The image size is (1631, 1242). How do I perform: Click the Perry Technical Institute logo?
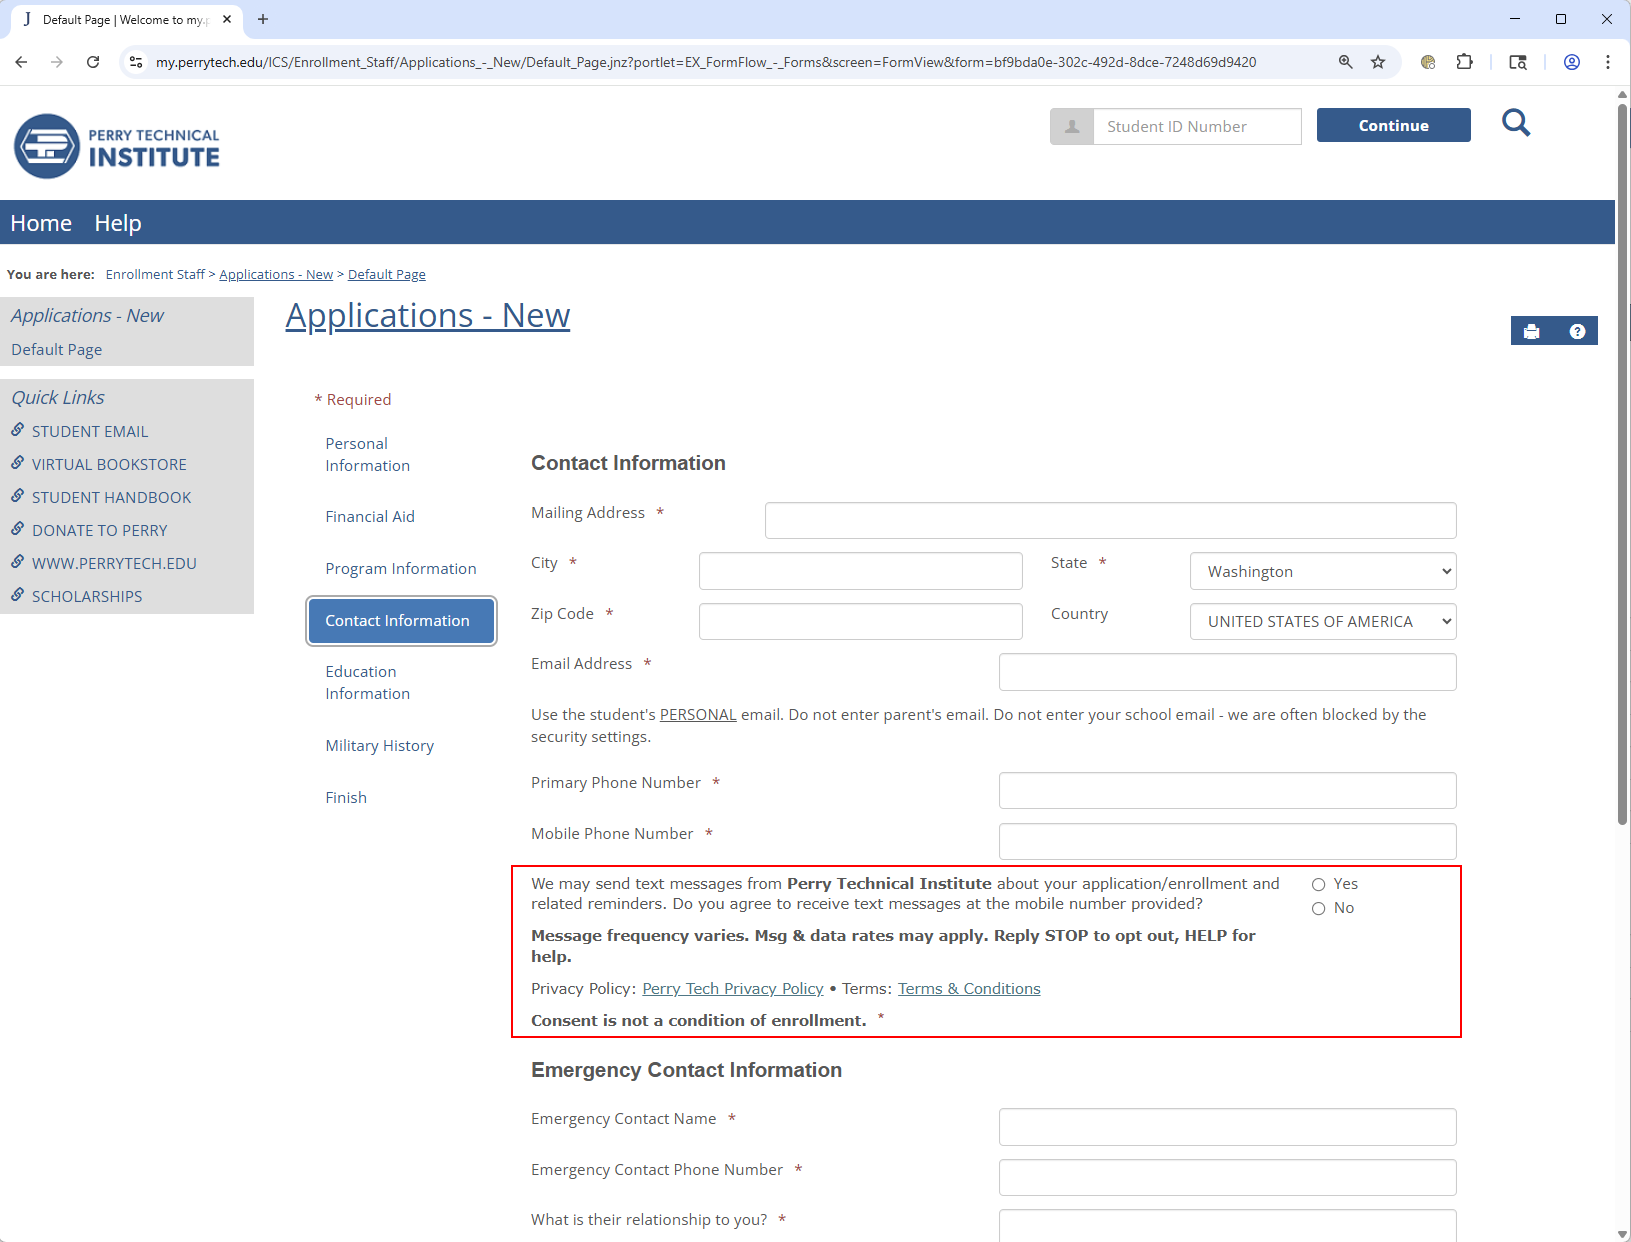pyautogui.click(x=117, y=147)
